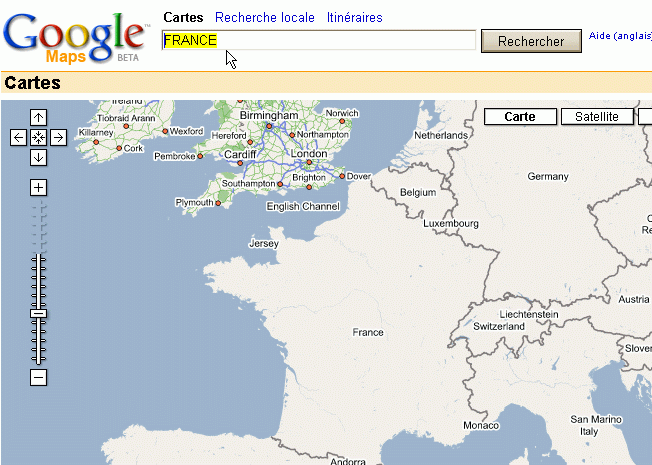
Task: Click the Plymouth city marker
Action: click(x=218, y=203)
